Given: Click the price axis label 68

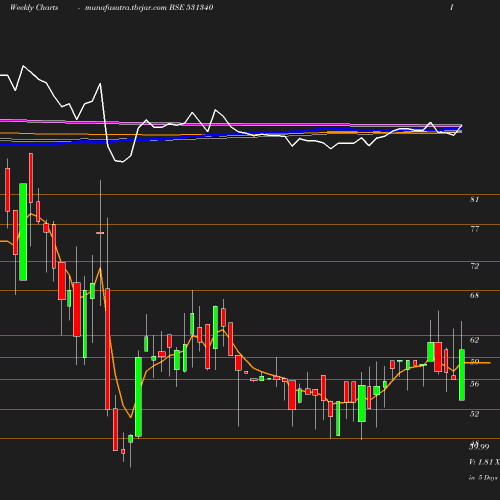Looking at the screenshot, I should point(474,295).
